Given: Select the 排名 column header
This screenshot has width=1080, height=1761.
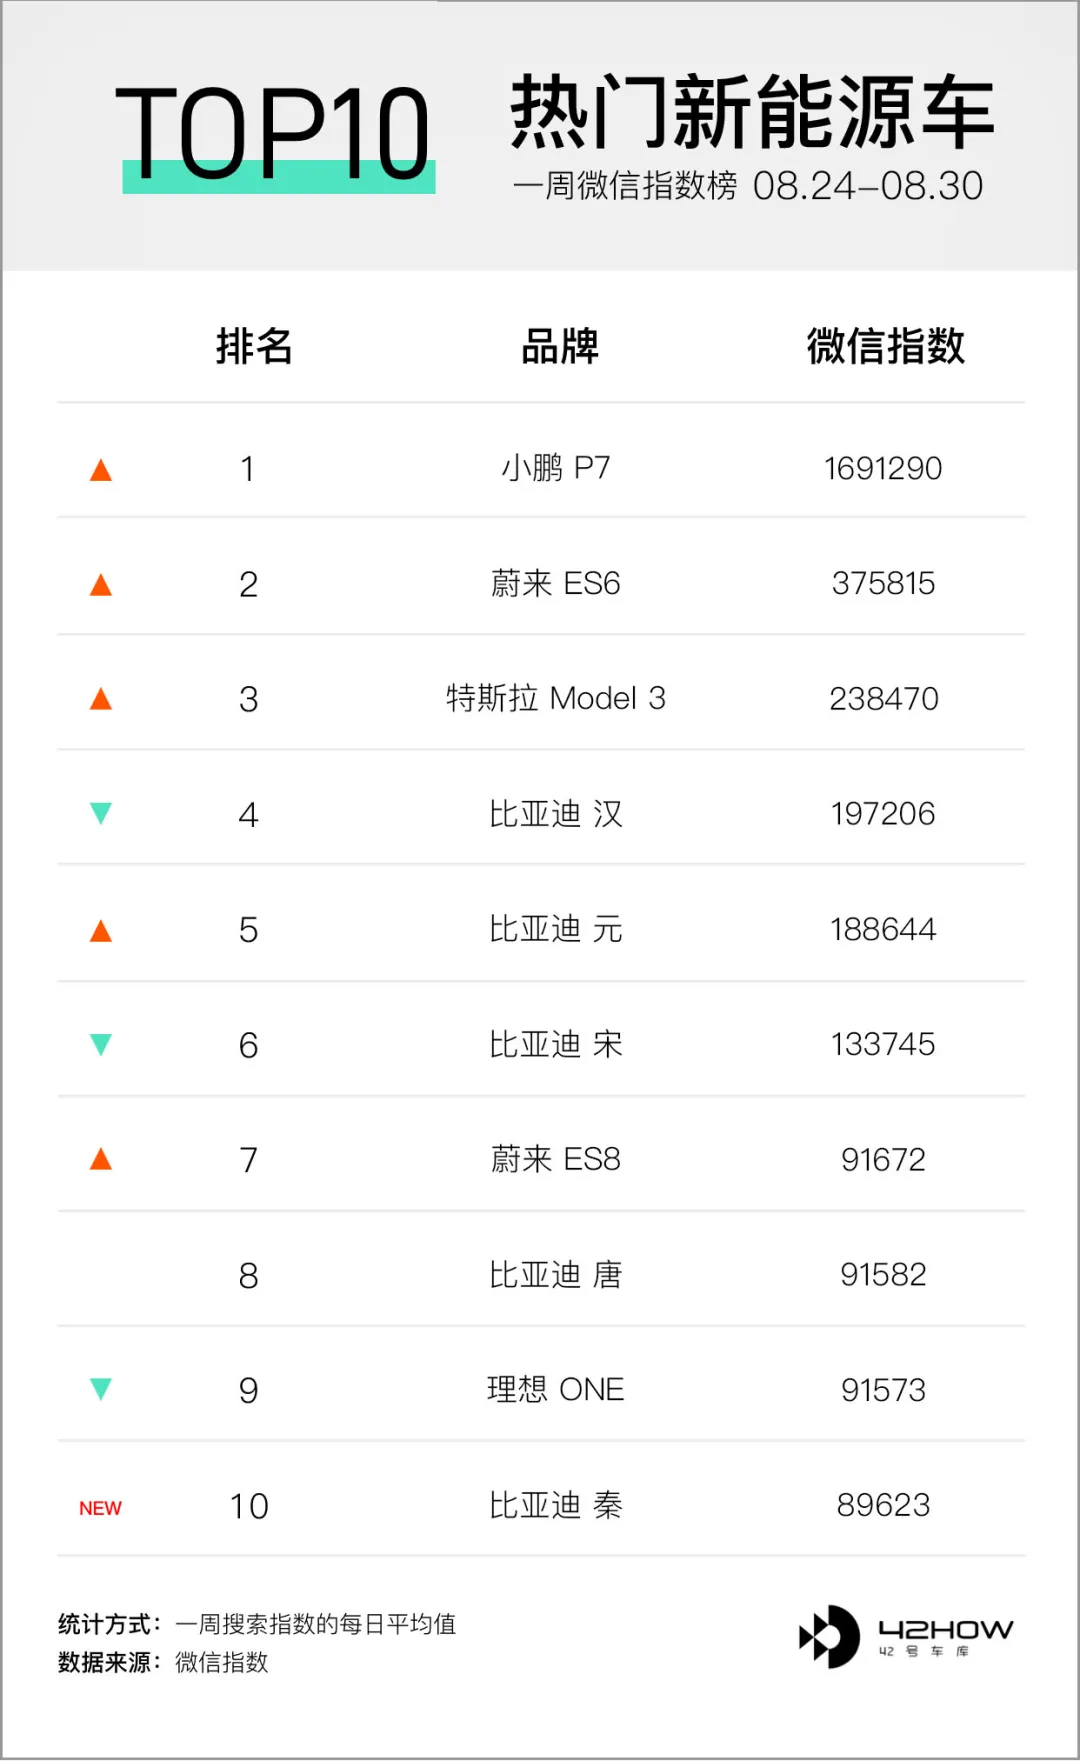Looking at the screenshot, I should coord(254,346).
